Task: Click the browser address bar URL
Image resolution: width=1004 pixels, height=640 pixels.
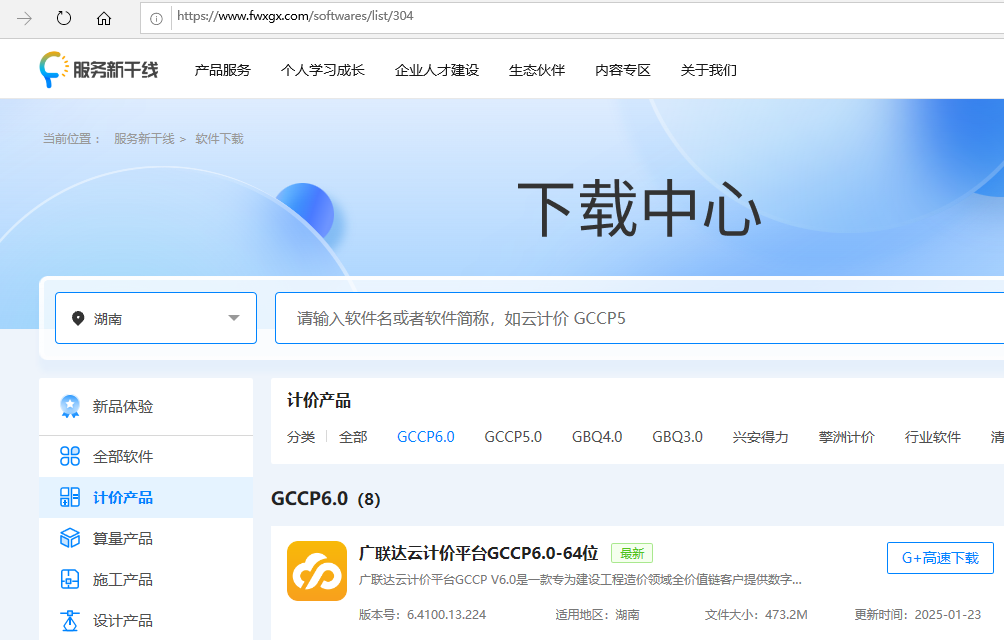Action: coord(295,16)
